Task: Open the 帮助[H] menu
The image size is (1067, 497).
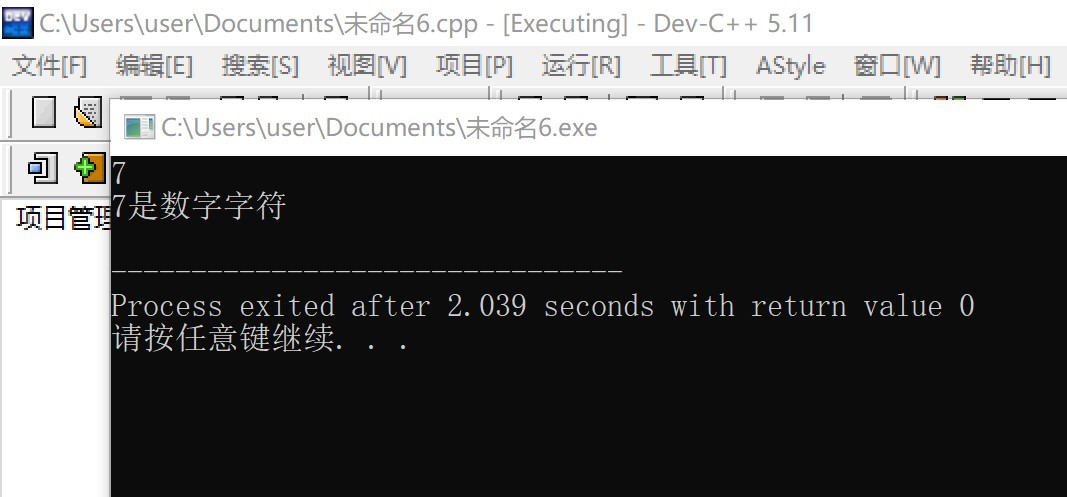Action: [1010, 66]
